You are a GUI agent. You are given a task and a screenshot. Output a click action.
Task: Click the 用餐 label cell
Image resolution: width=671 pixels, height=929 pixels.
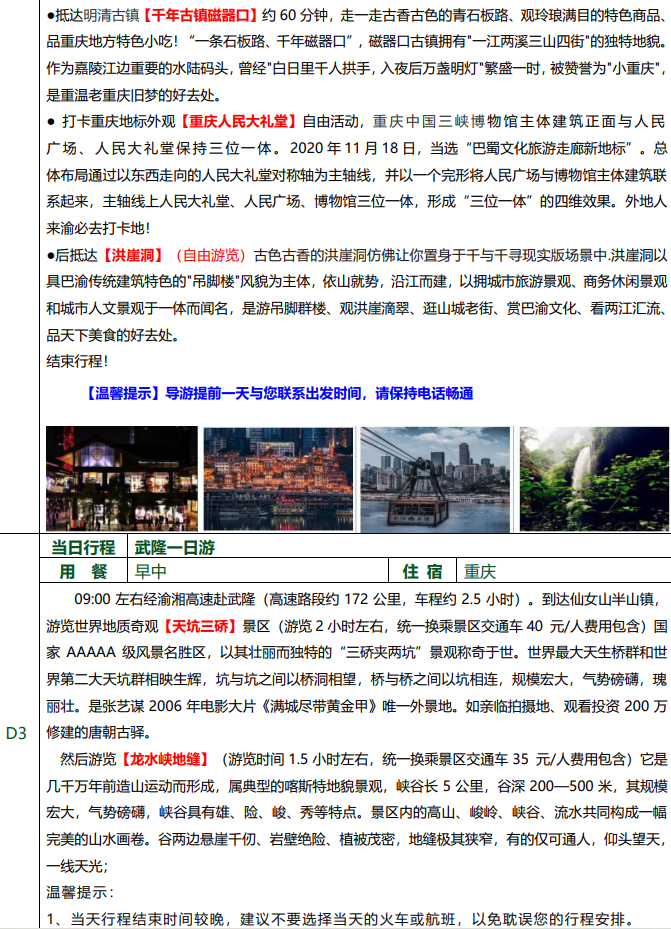point(84,572)
